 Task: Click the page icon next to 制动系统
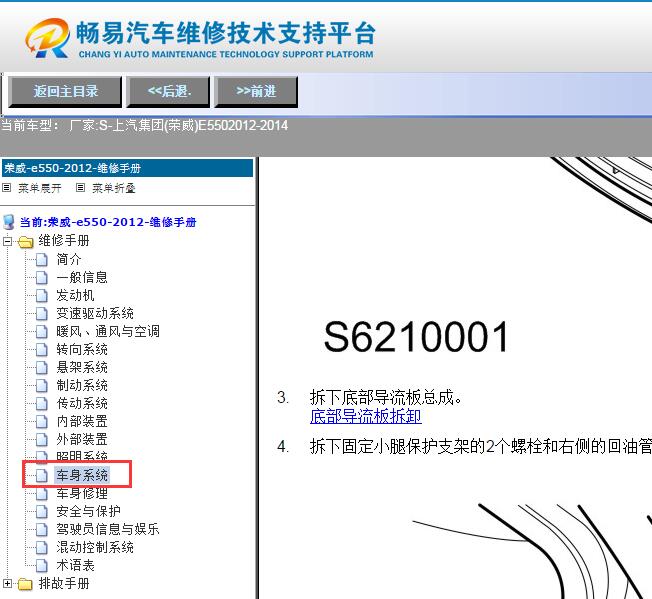(42, 385)
